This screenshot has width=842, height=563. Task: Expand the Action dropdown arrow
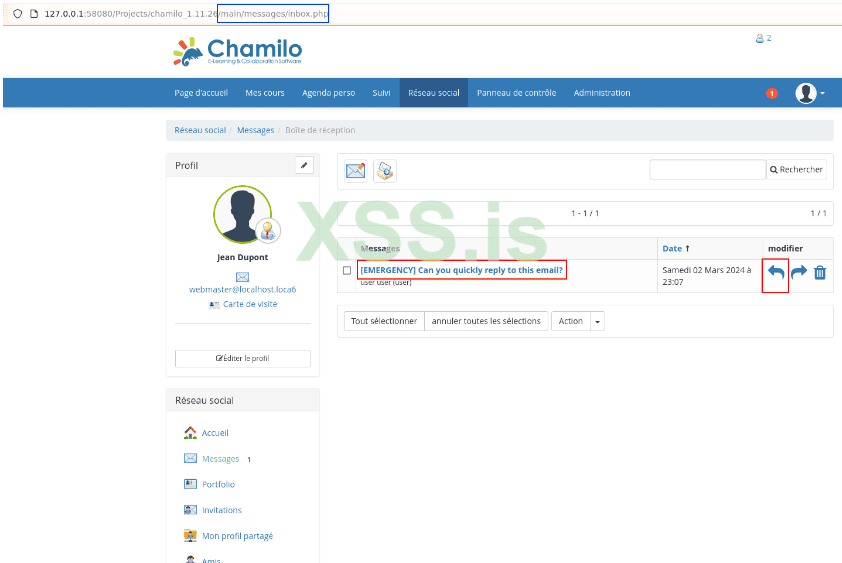(x=597, y=321)
